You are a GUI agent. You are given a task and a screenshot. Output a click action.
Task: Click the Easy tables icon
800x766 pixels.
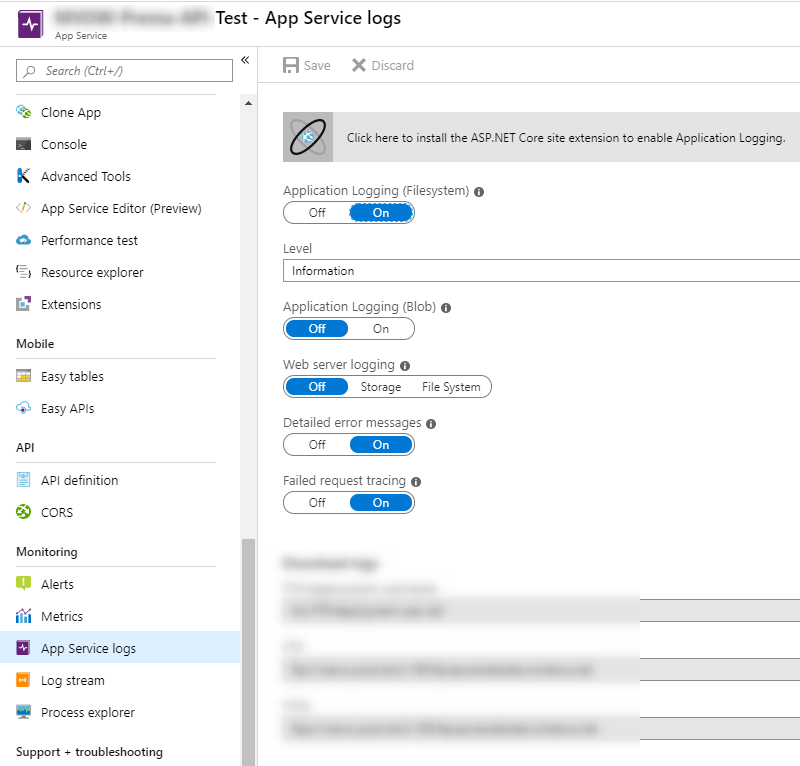pyautogui.click(x=23, y=376)
